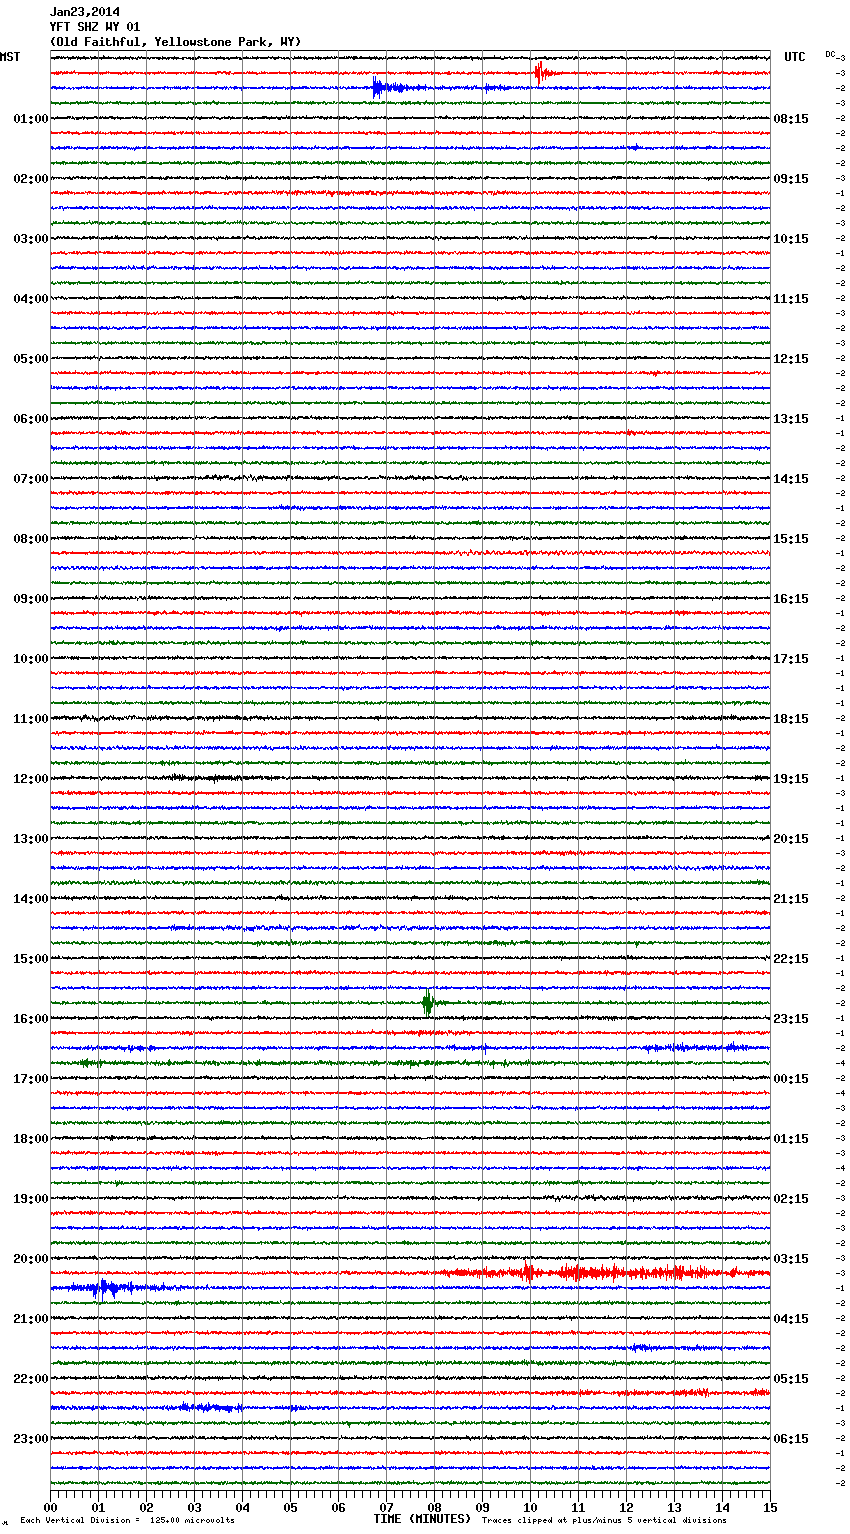This screenshot has height=1534, width=850.
Task: Click the '03:00' MST time label
Action: [x=31, y=239]
